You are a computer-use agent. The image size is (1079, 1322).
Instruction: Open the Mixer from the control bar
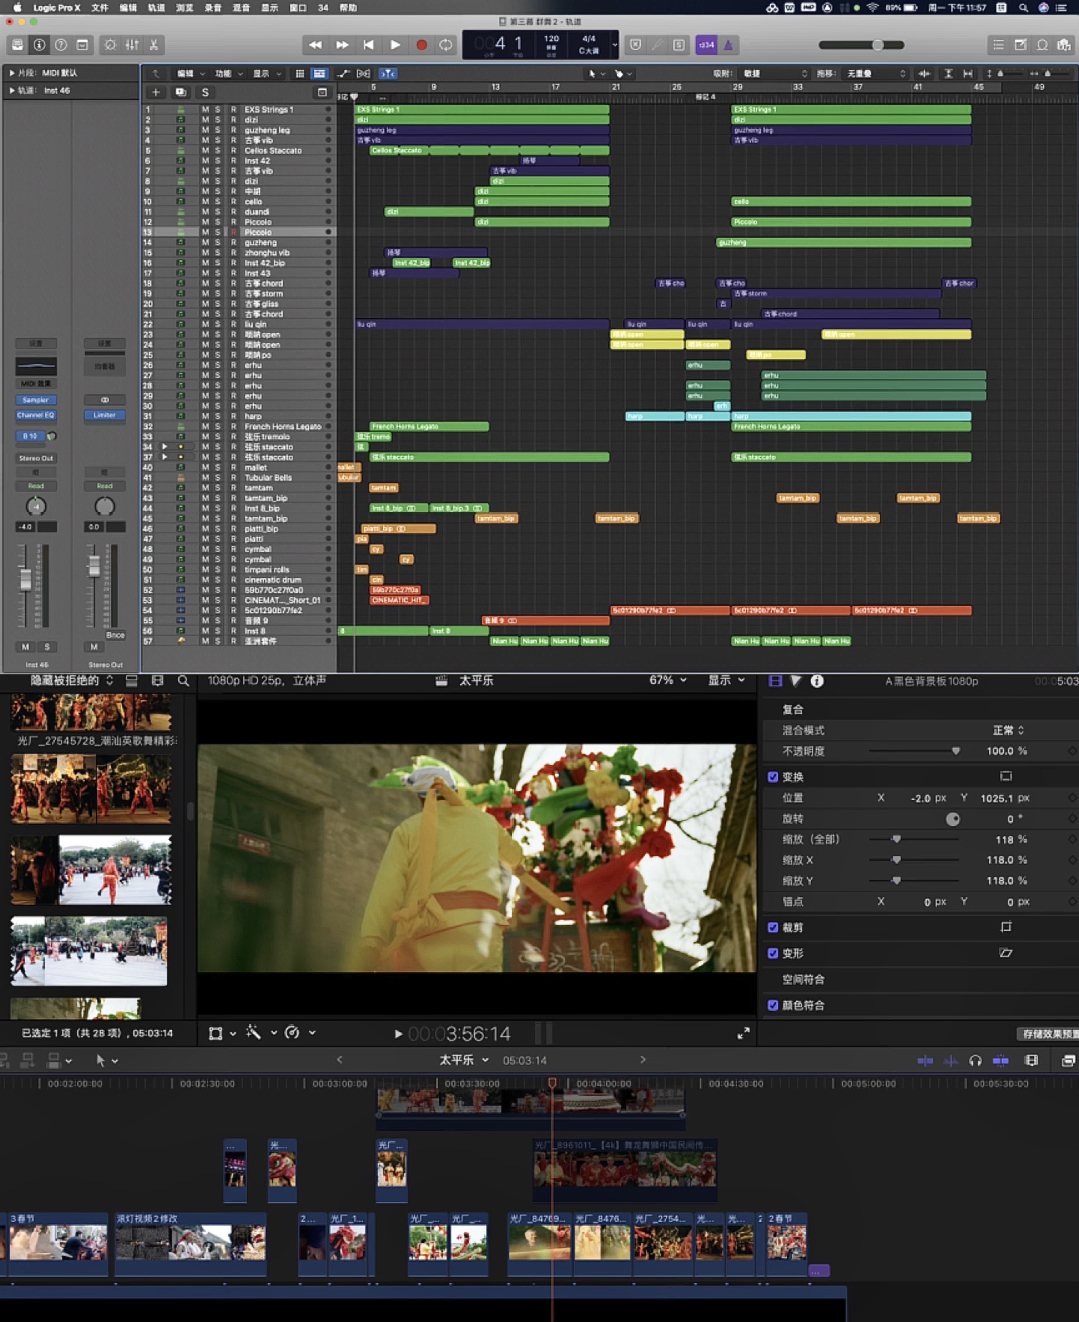(x=132, y=45)
